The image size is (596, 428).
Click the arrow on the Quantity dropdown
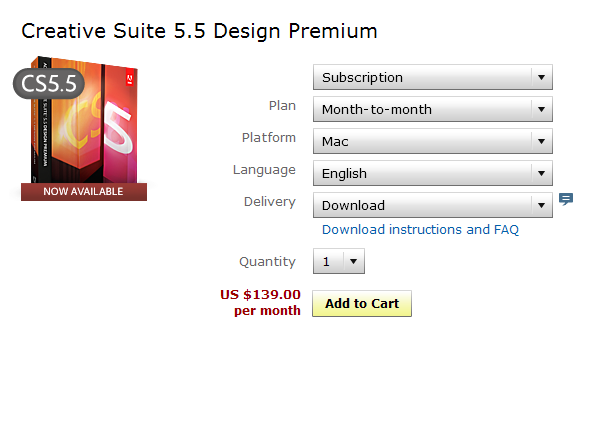[353, 261]
